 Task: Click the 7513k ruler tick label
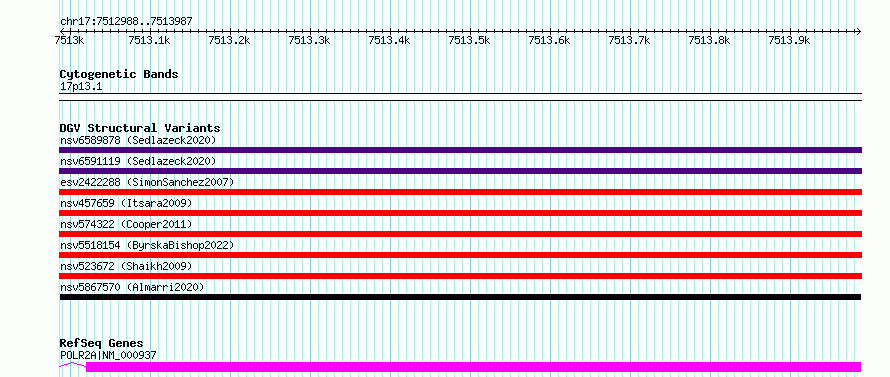(70, 40)
